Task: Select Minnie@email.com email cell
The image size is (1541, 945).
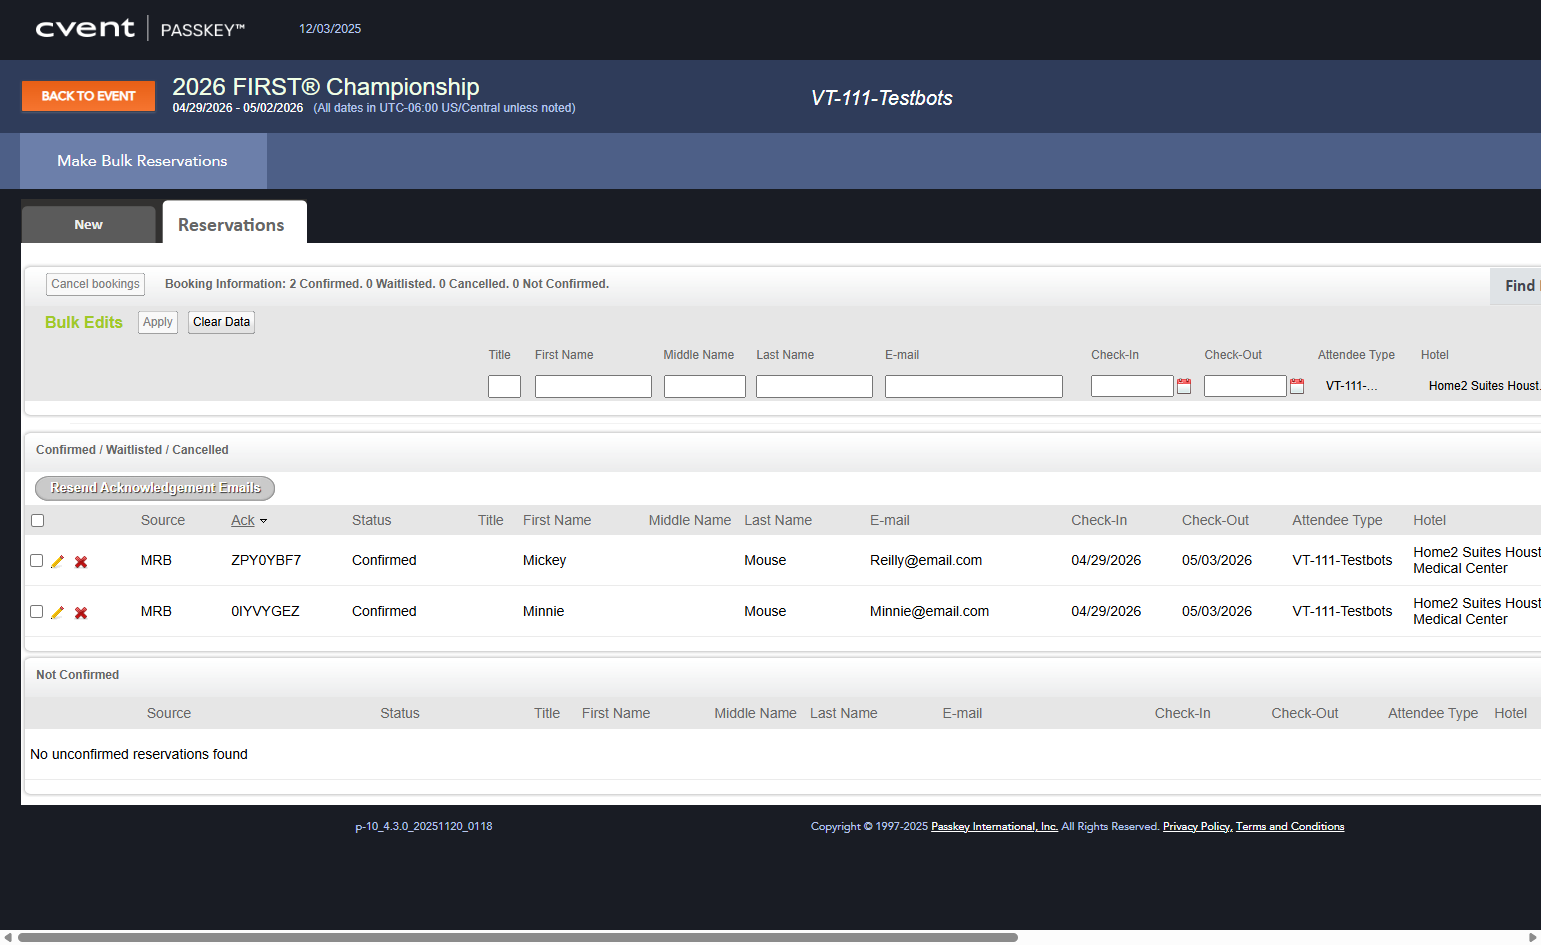Action: [x=929, y=612]
